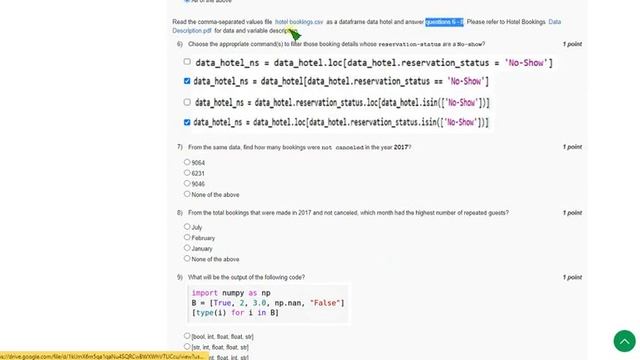Click the green scroll-to-top arrow button

[x=624, y=340]
